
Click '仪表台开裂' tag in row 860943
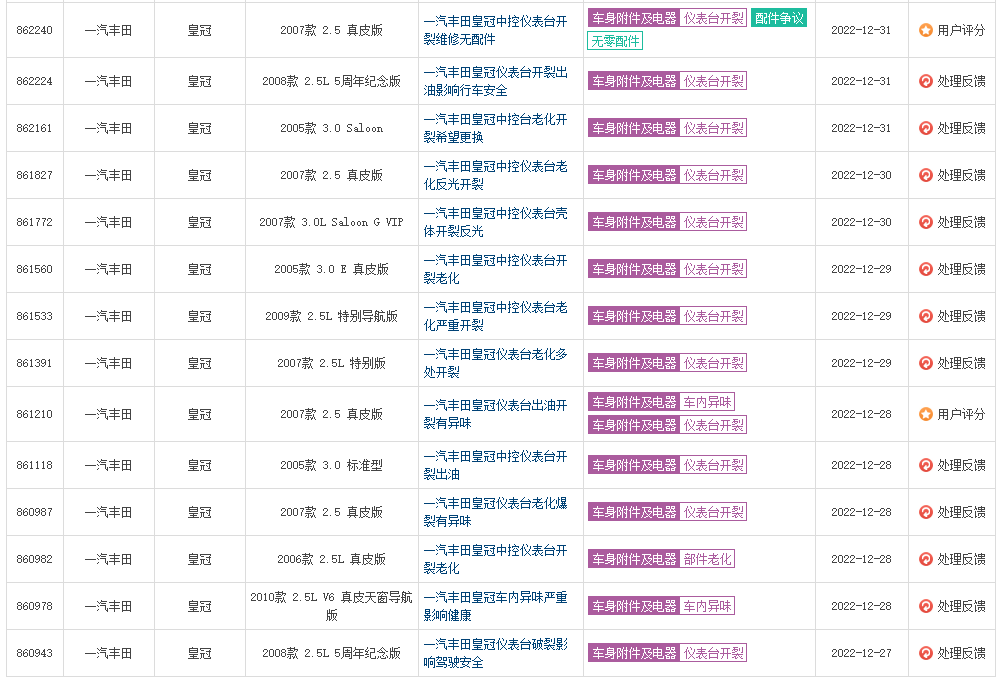click(x=714, y=653)
